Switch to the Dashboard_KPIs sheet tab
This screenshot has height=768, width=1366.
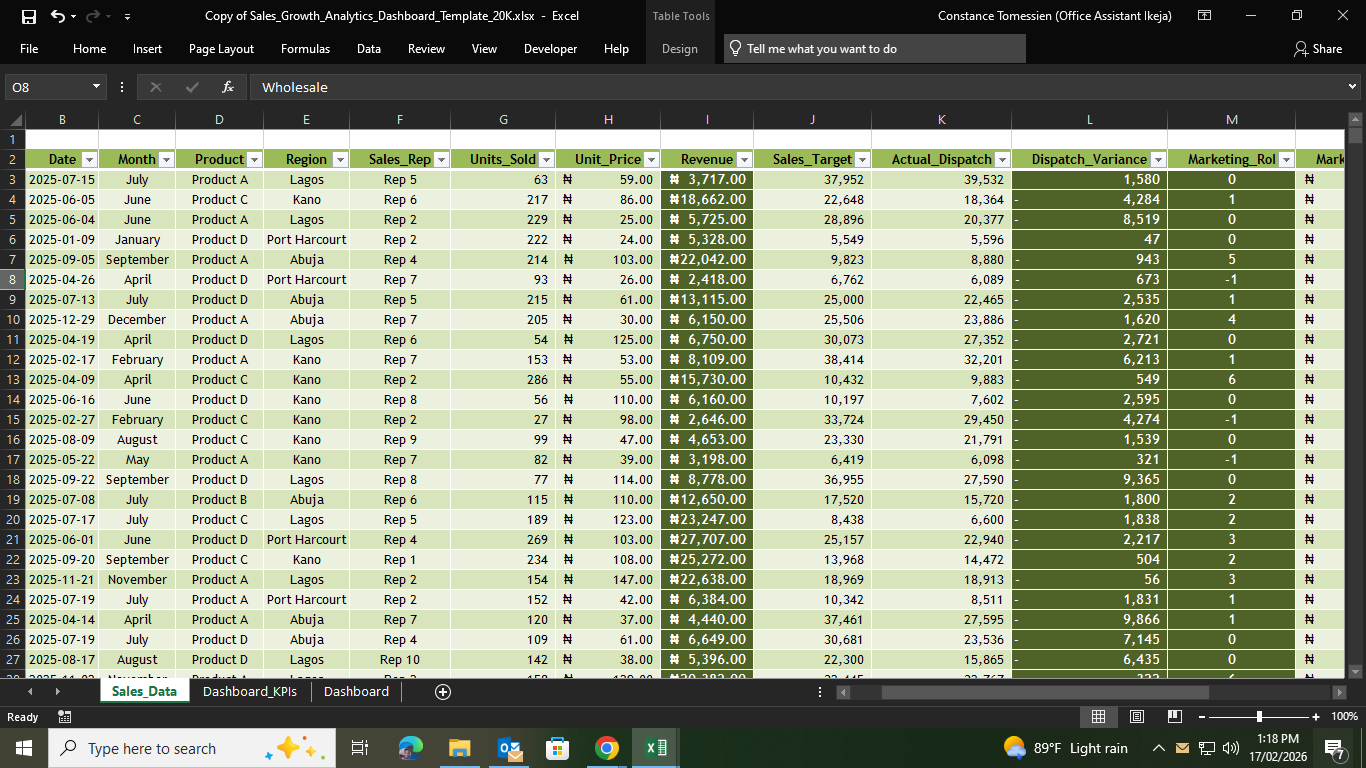point(250,691)
